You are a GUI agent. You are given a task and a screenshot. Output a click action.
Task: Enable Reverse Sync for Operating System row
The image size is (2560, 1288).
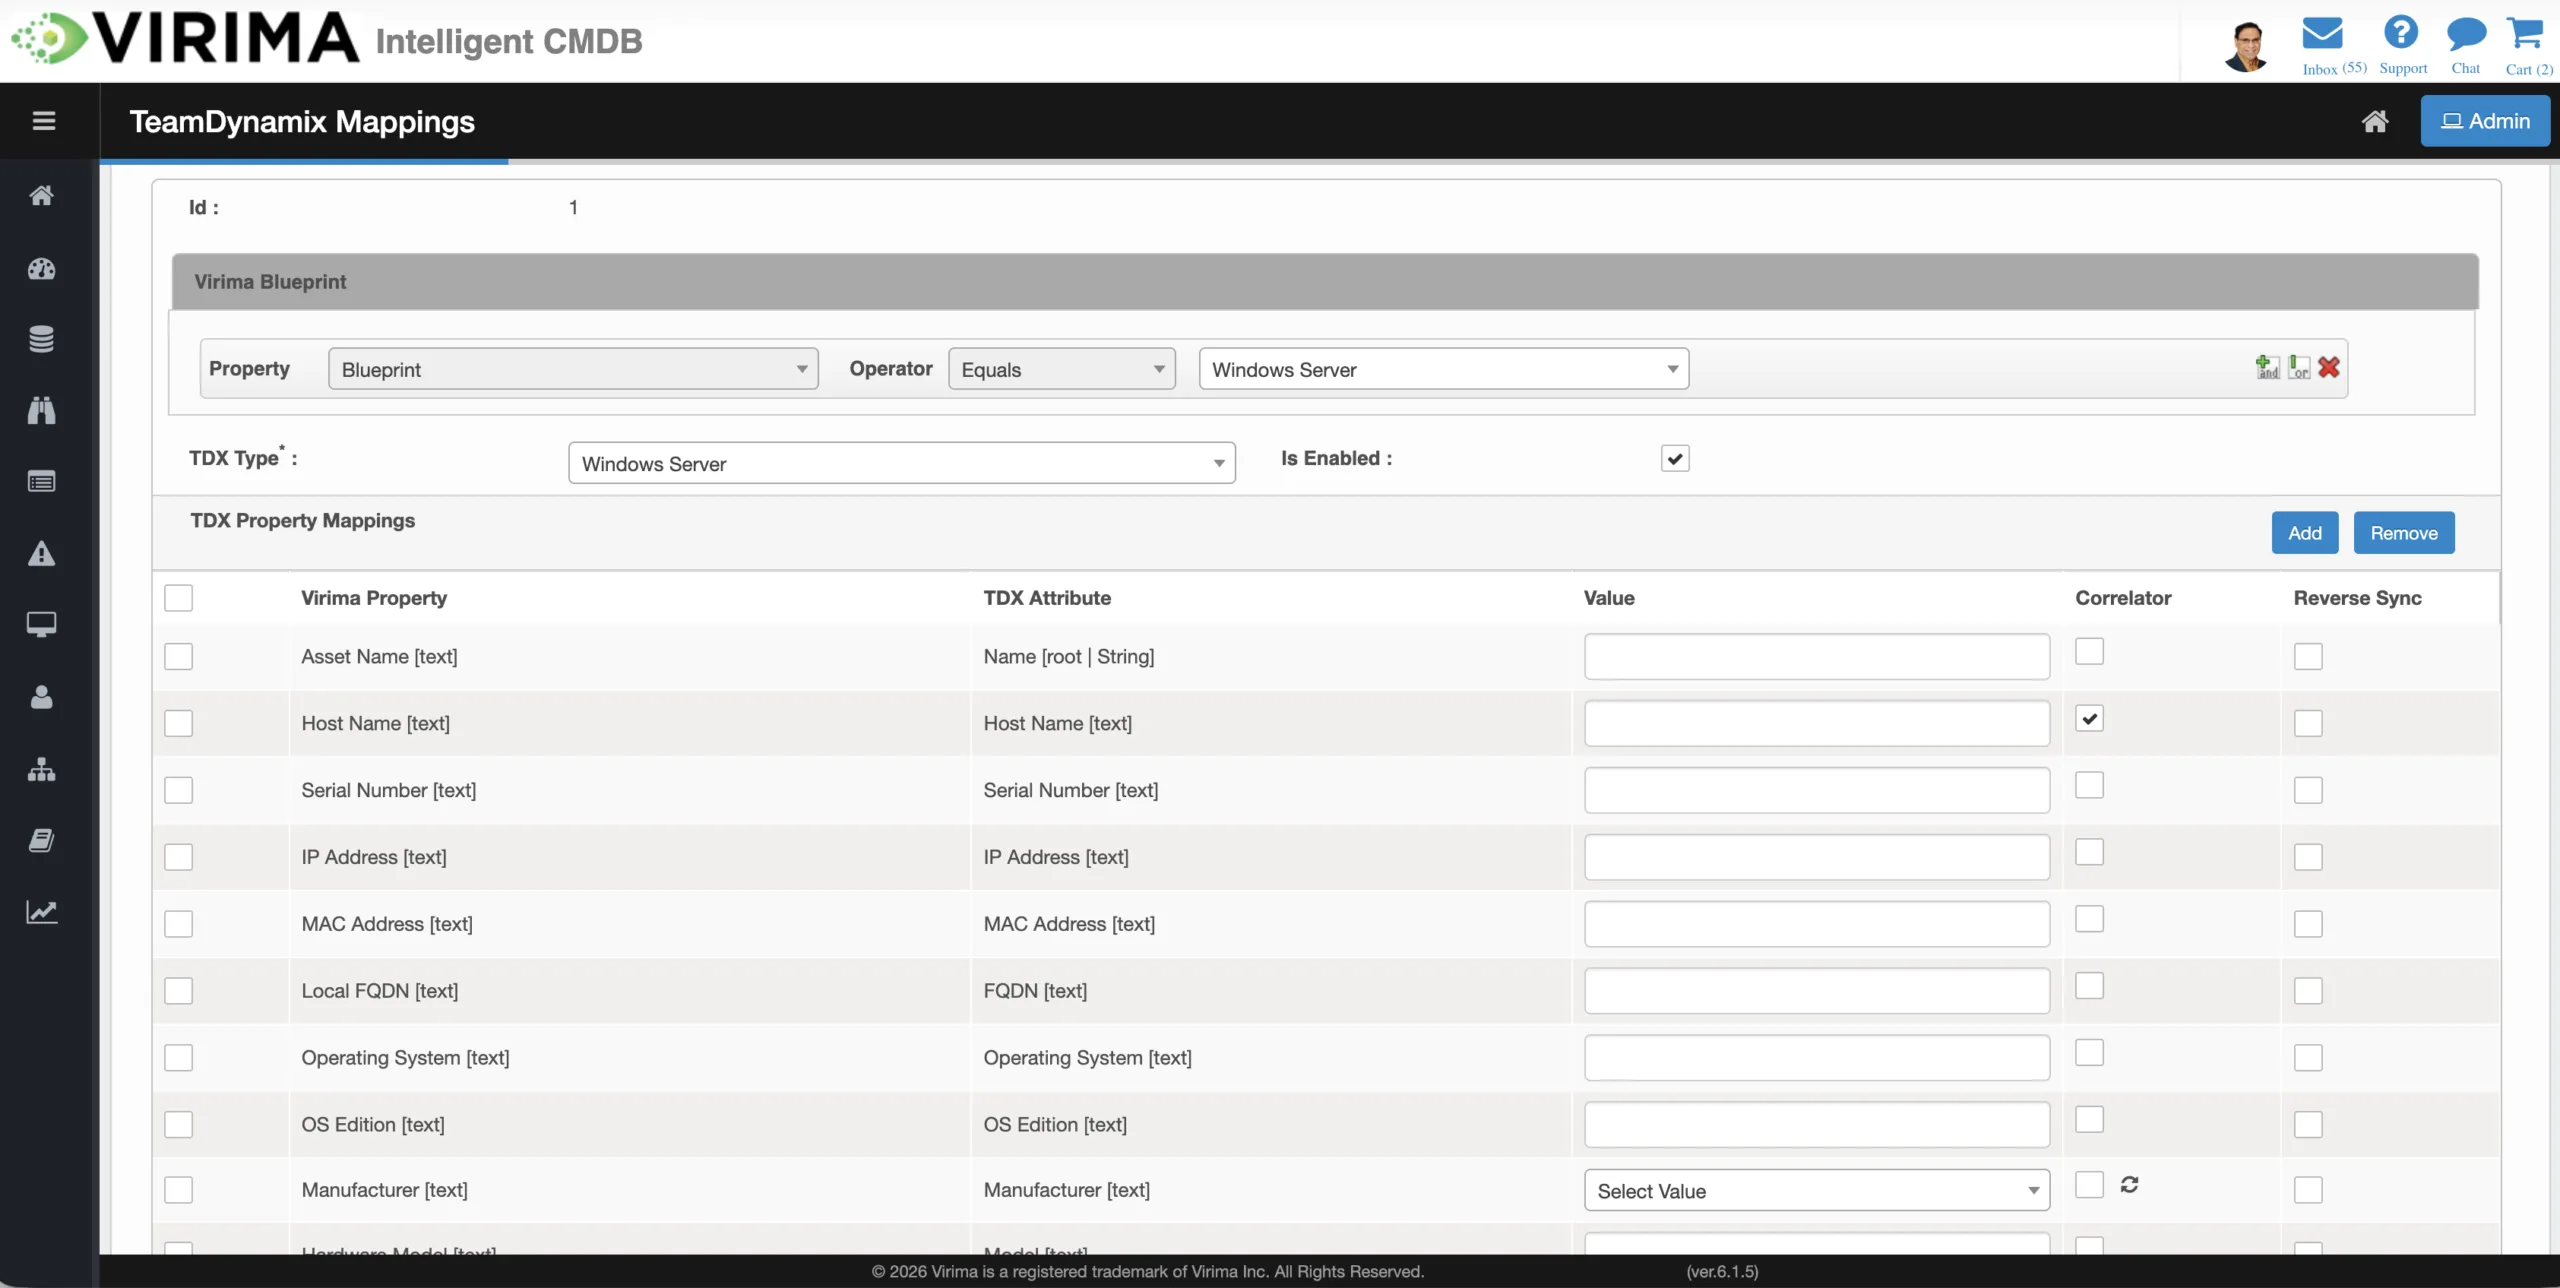2308,1058
